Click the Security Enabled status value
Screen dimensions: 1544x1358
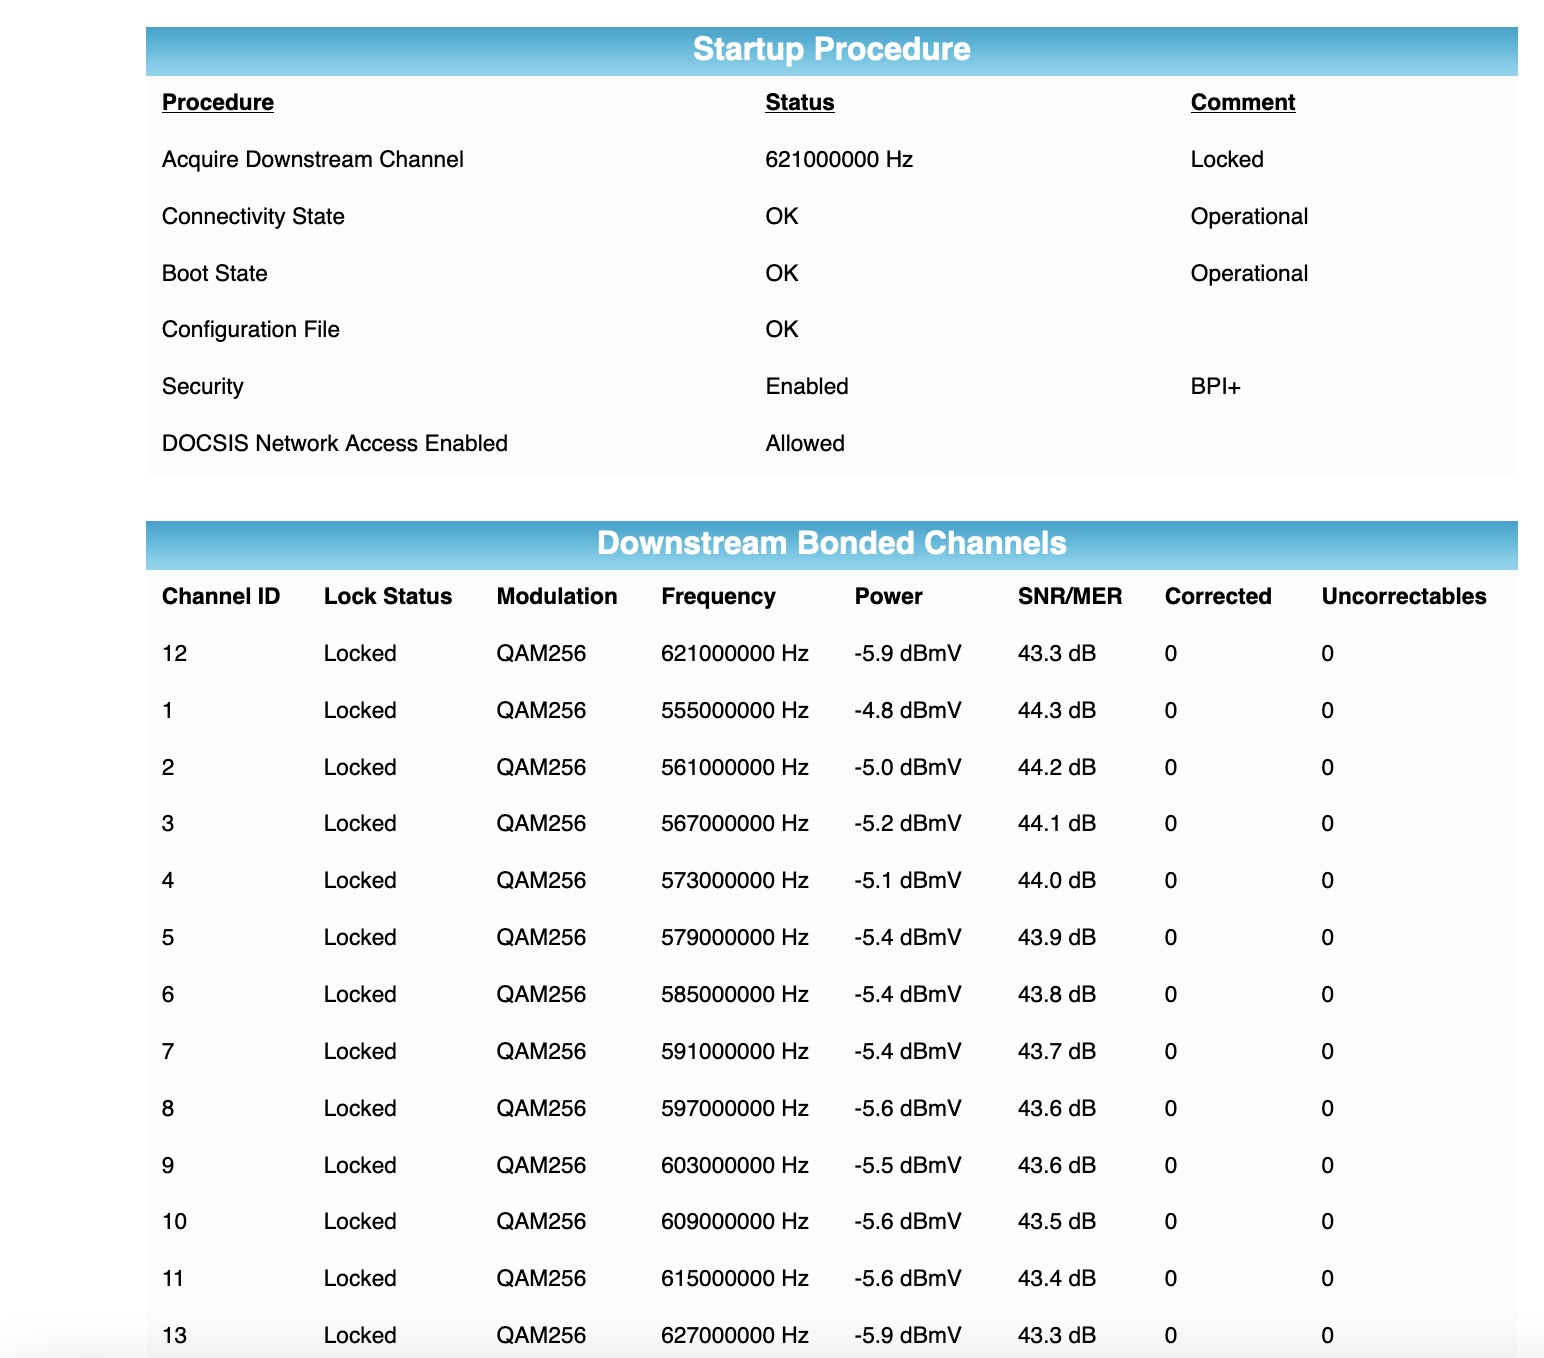pos(807,385)
